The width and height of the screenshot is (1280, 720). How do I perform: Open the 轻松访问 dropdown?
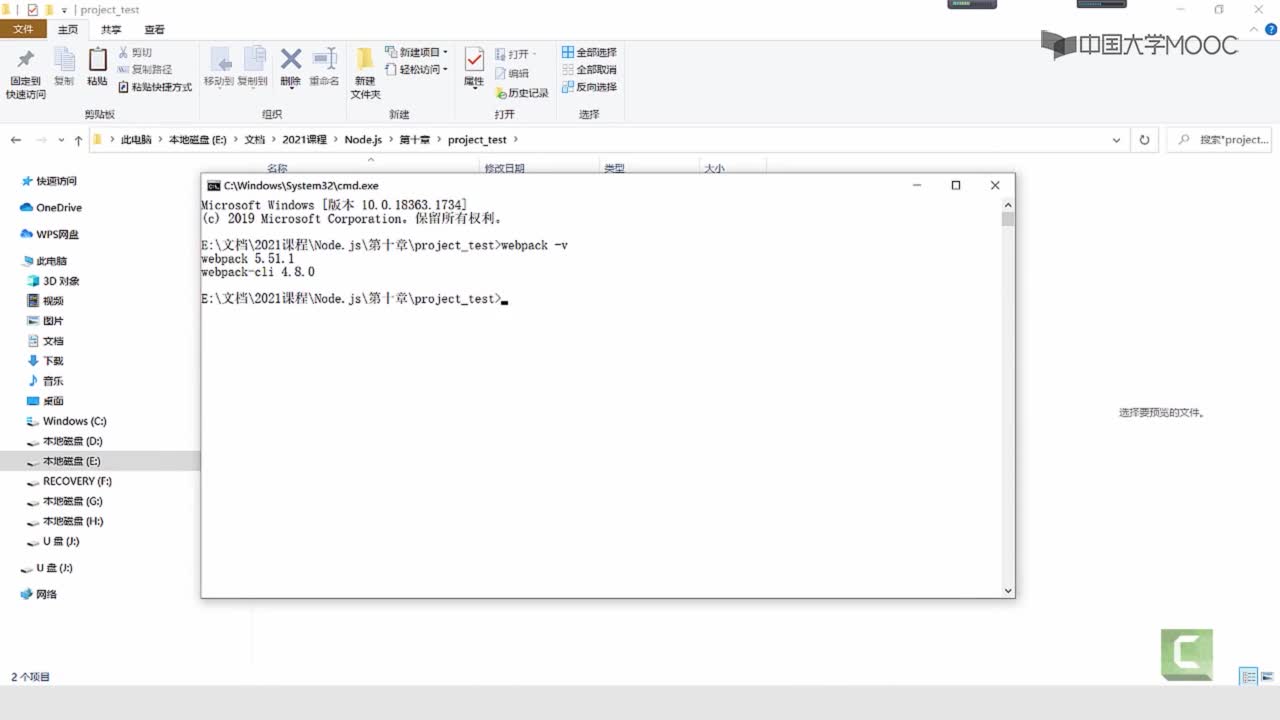point(417,69)
